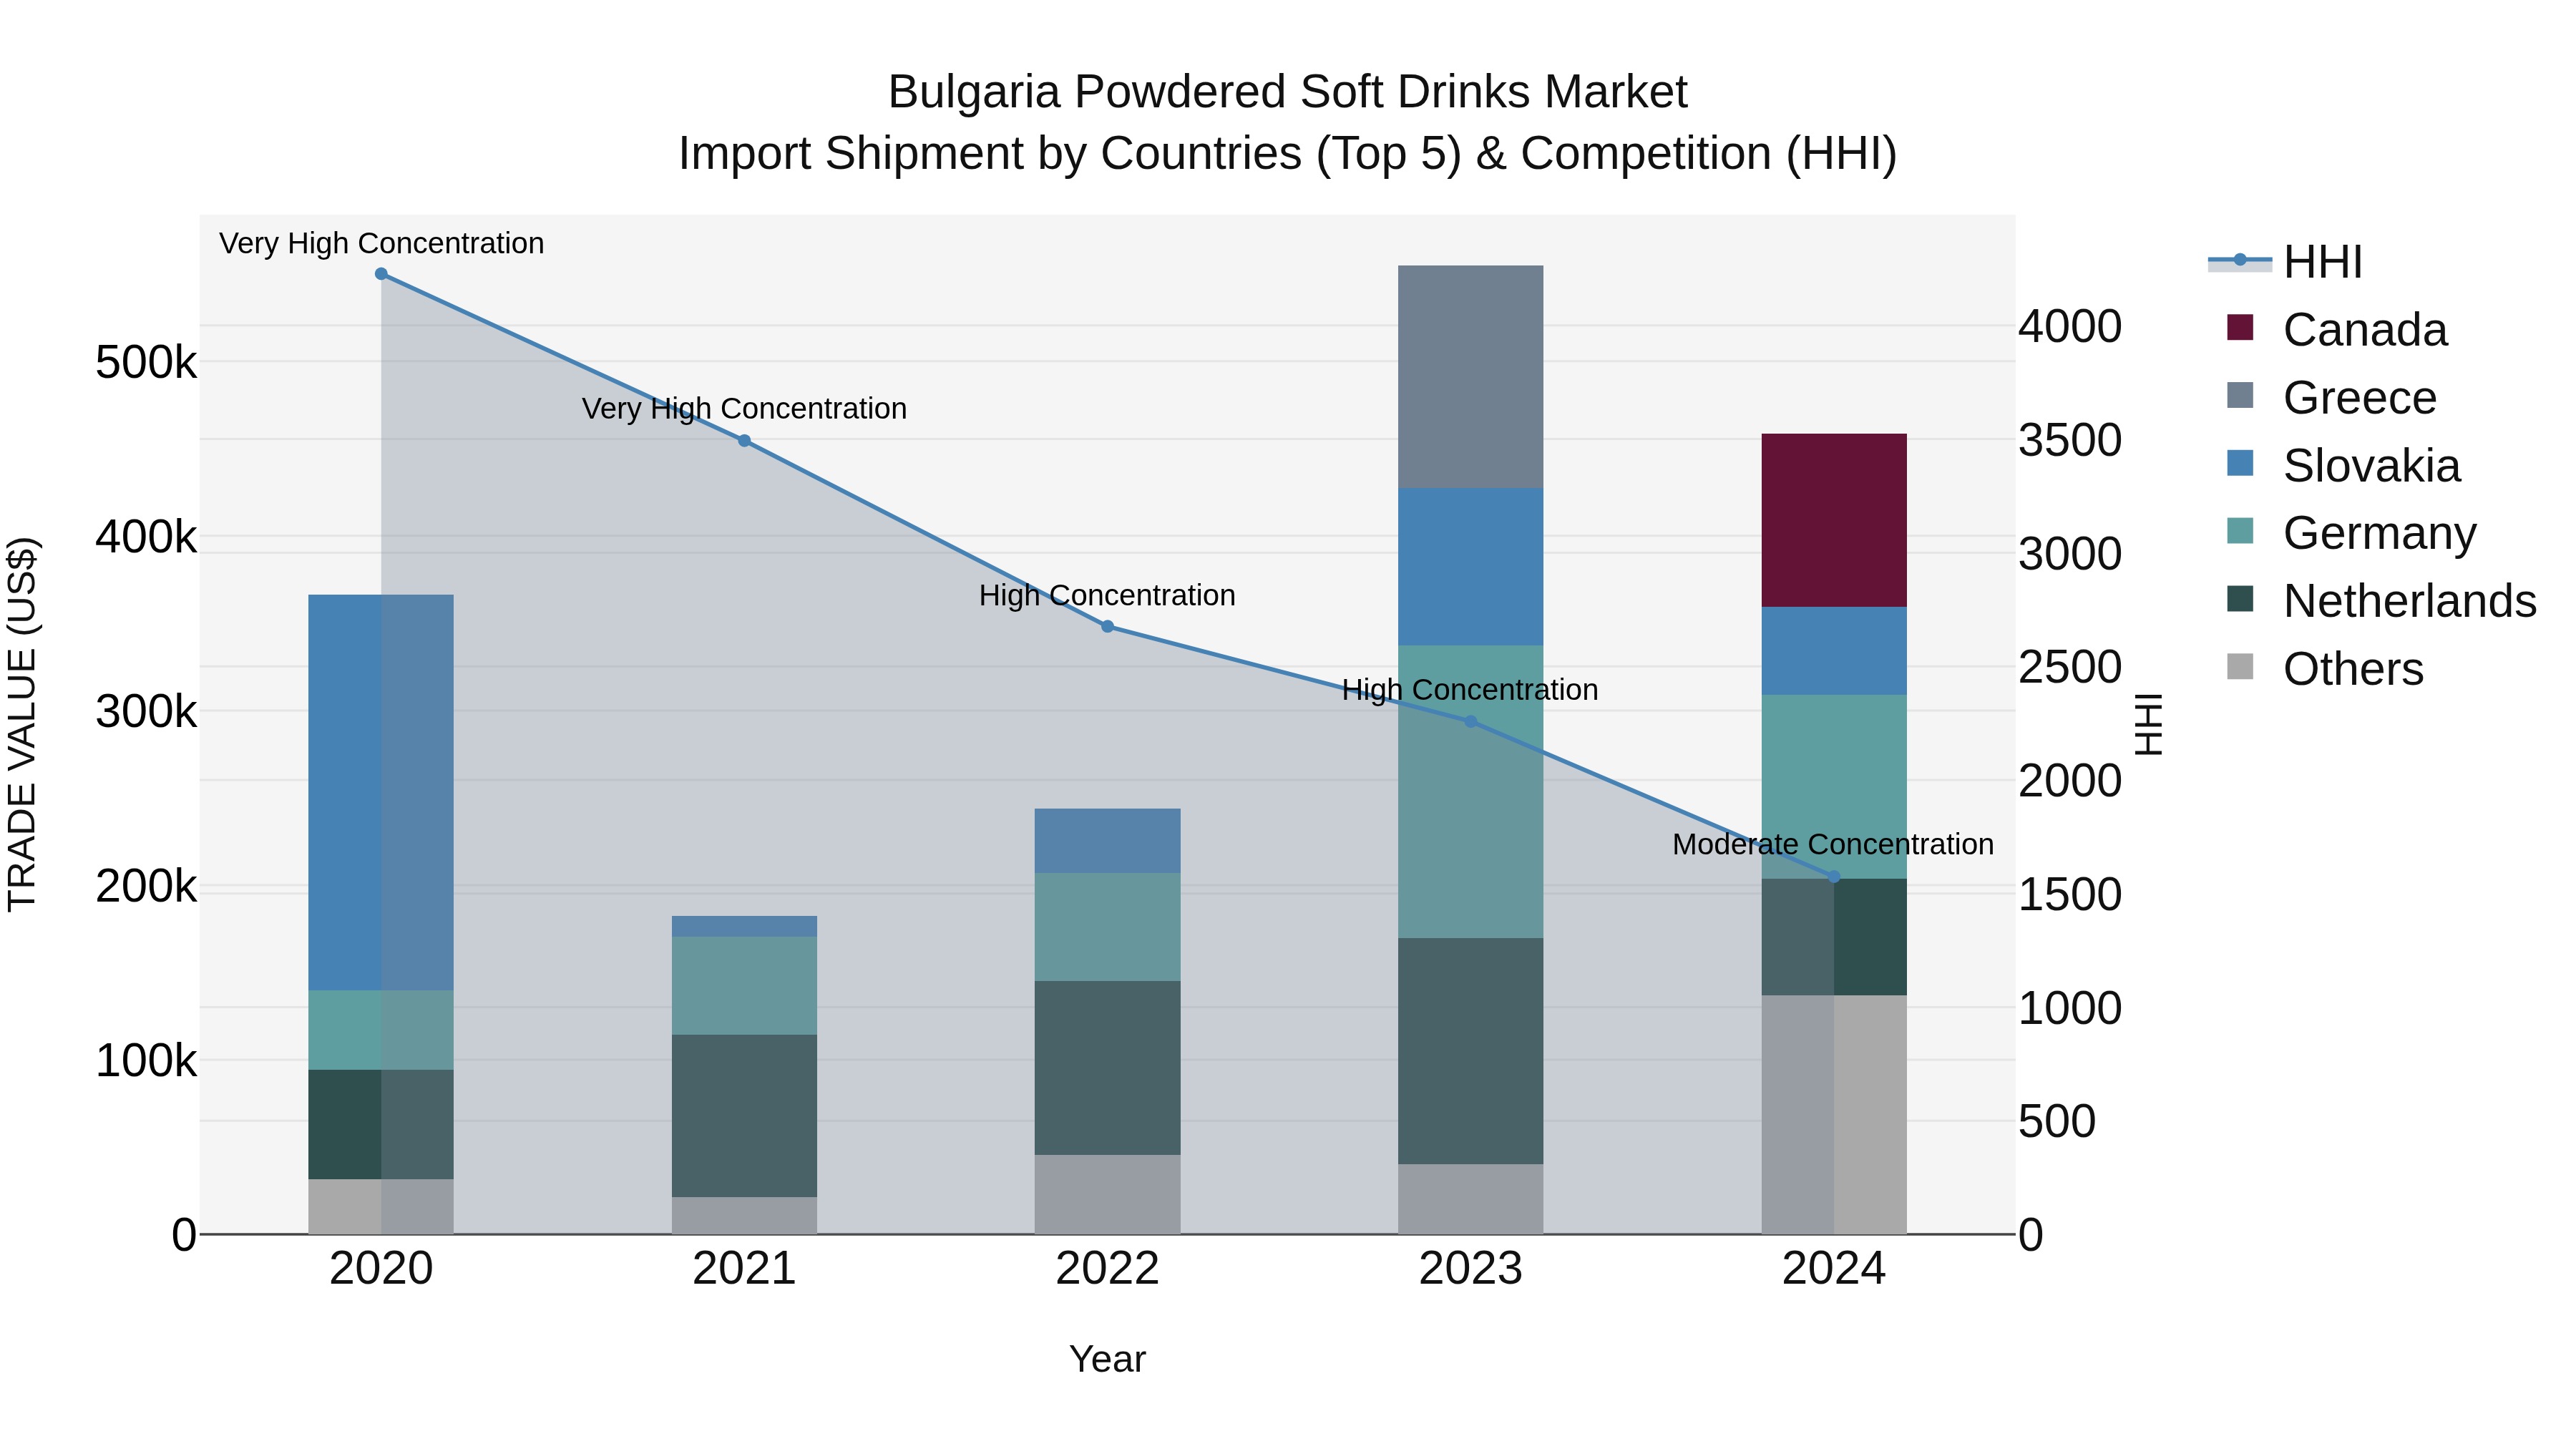Click the Germany segment of 2021 bar

(x=744, y=987)
